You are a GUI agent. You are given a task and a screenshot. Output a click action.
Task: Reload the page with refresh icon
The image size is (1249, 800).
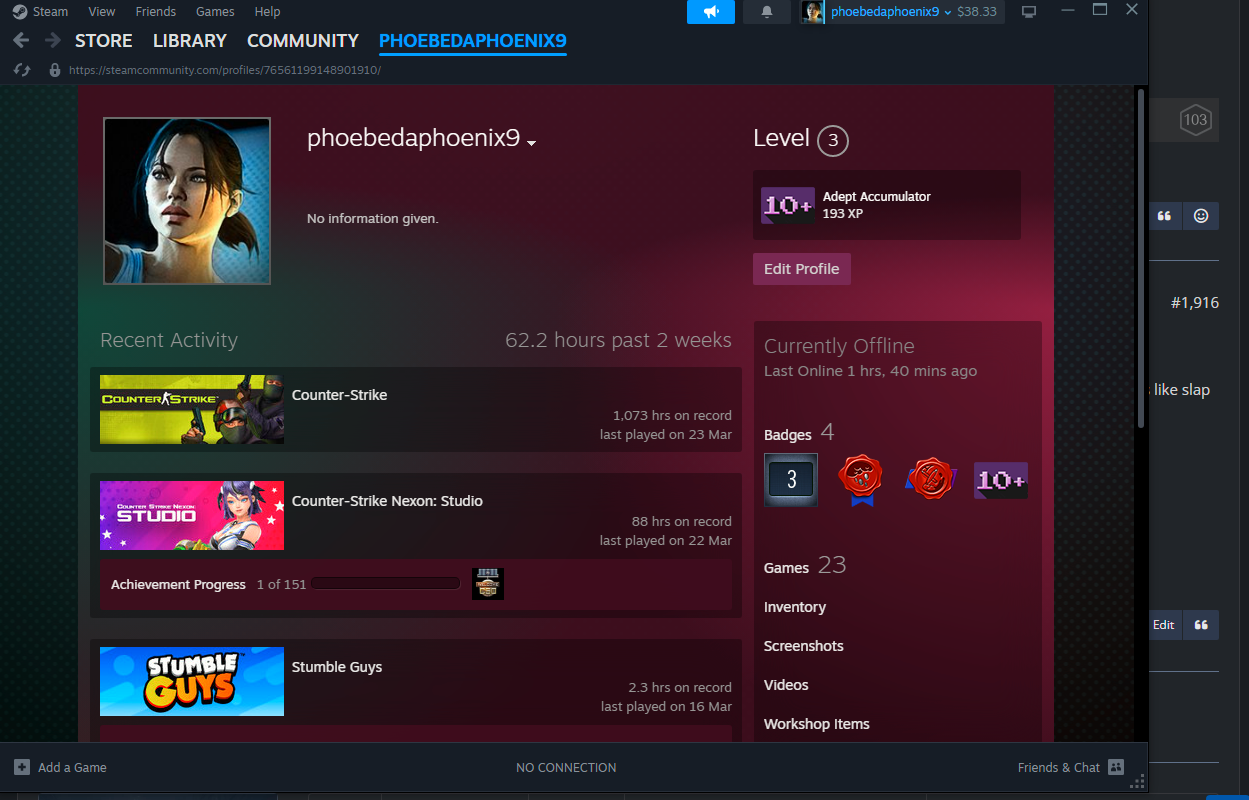(22, 70)
